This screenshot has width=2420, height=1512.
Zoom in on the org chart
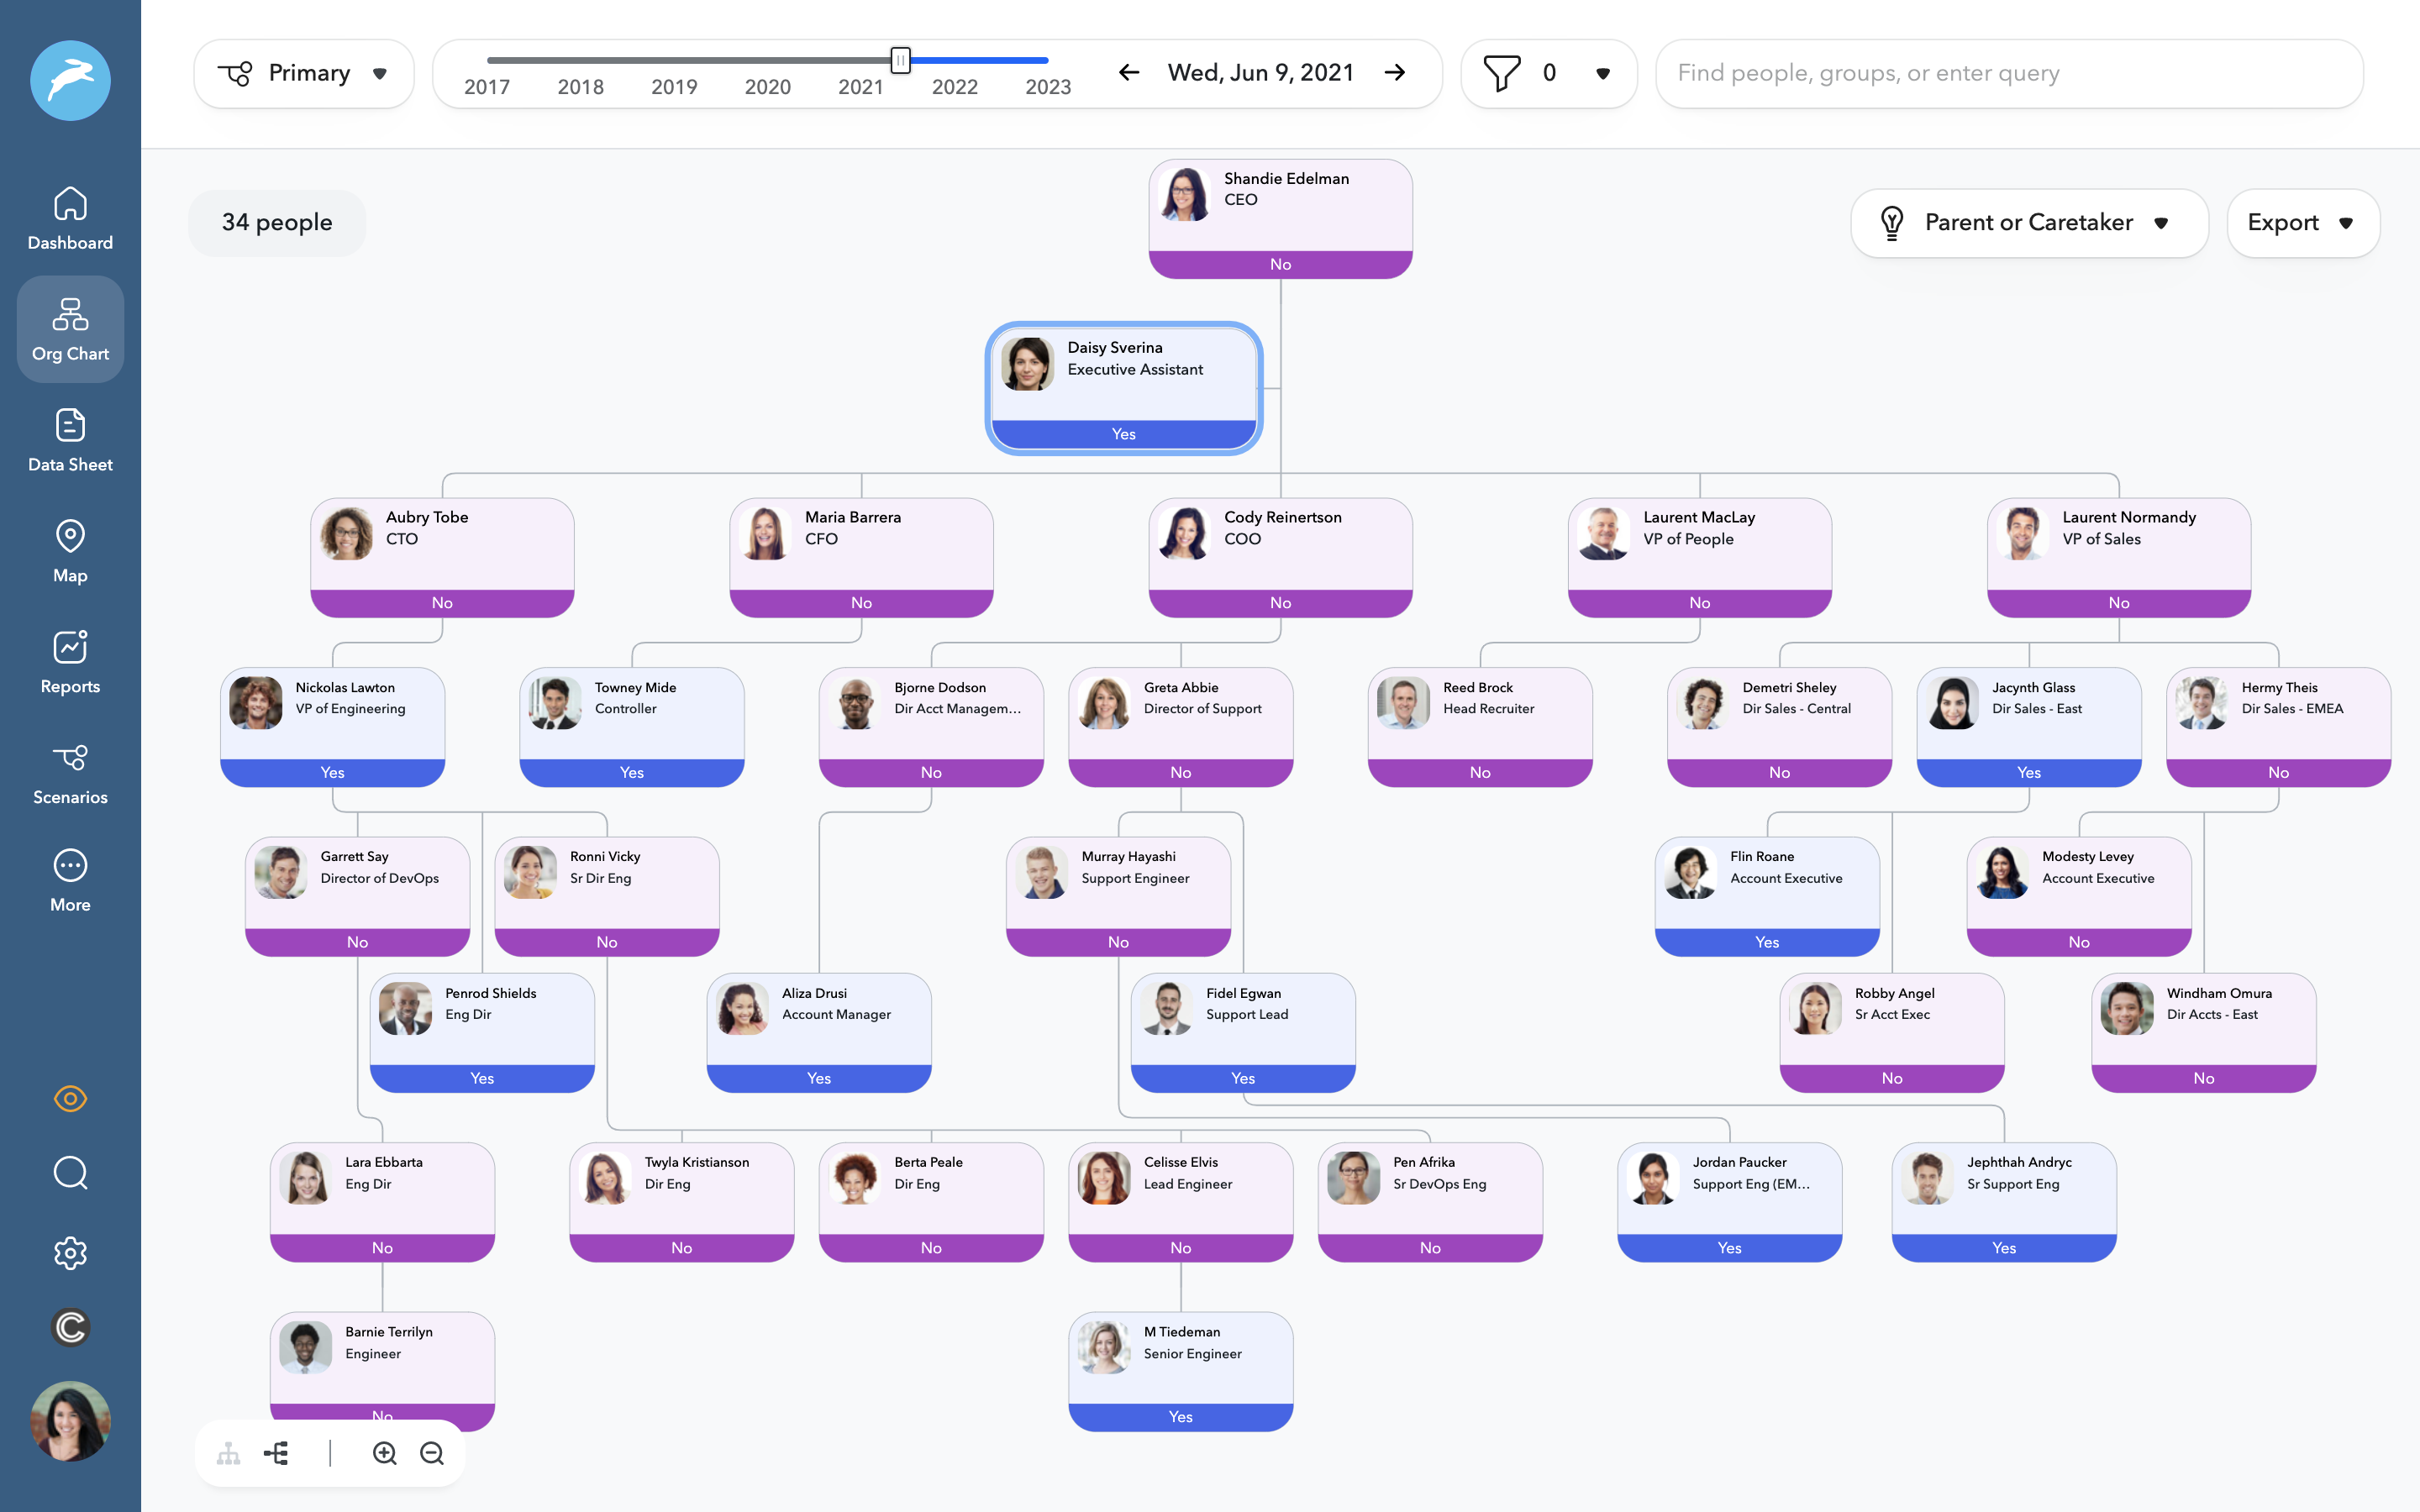click(x=385, y=1453)
